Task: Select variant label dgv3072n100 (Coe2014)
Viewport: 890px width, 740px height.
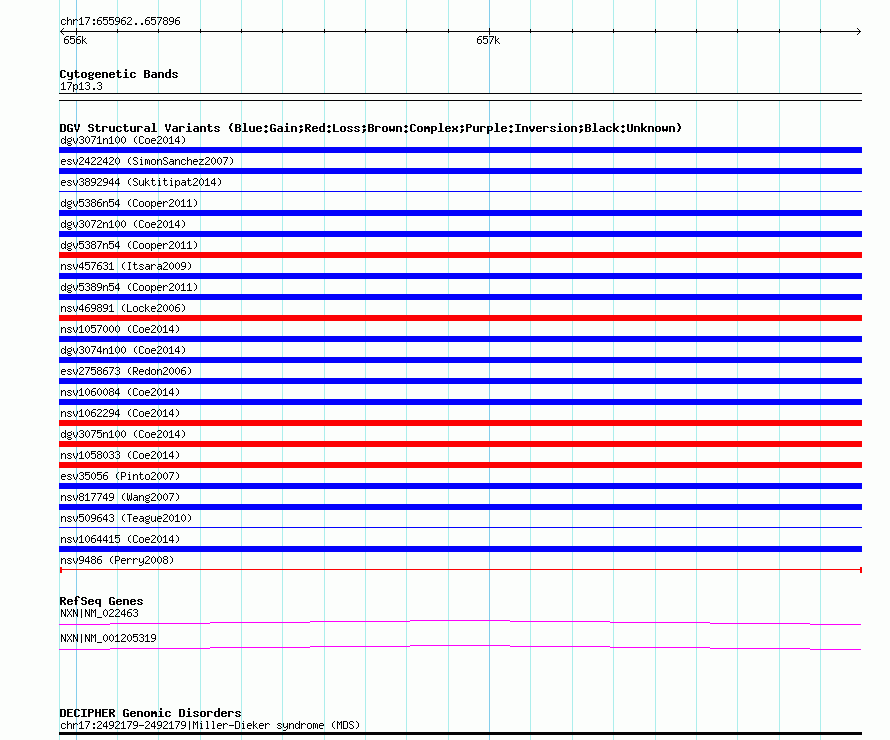Action: [123, 224]
